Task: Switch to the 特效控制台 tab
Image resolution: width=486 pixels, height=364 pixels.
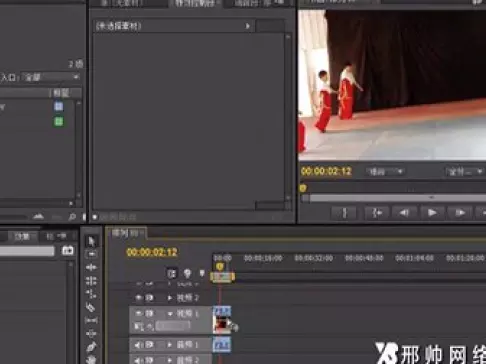Action: [x=196, y=3]
